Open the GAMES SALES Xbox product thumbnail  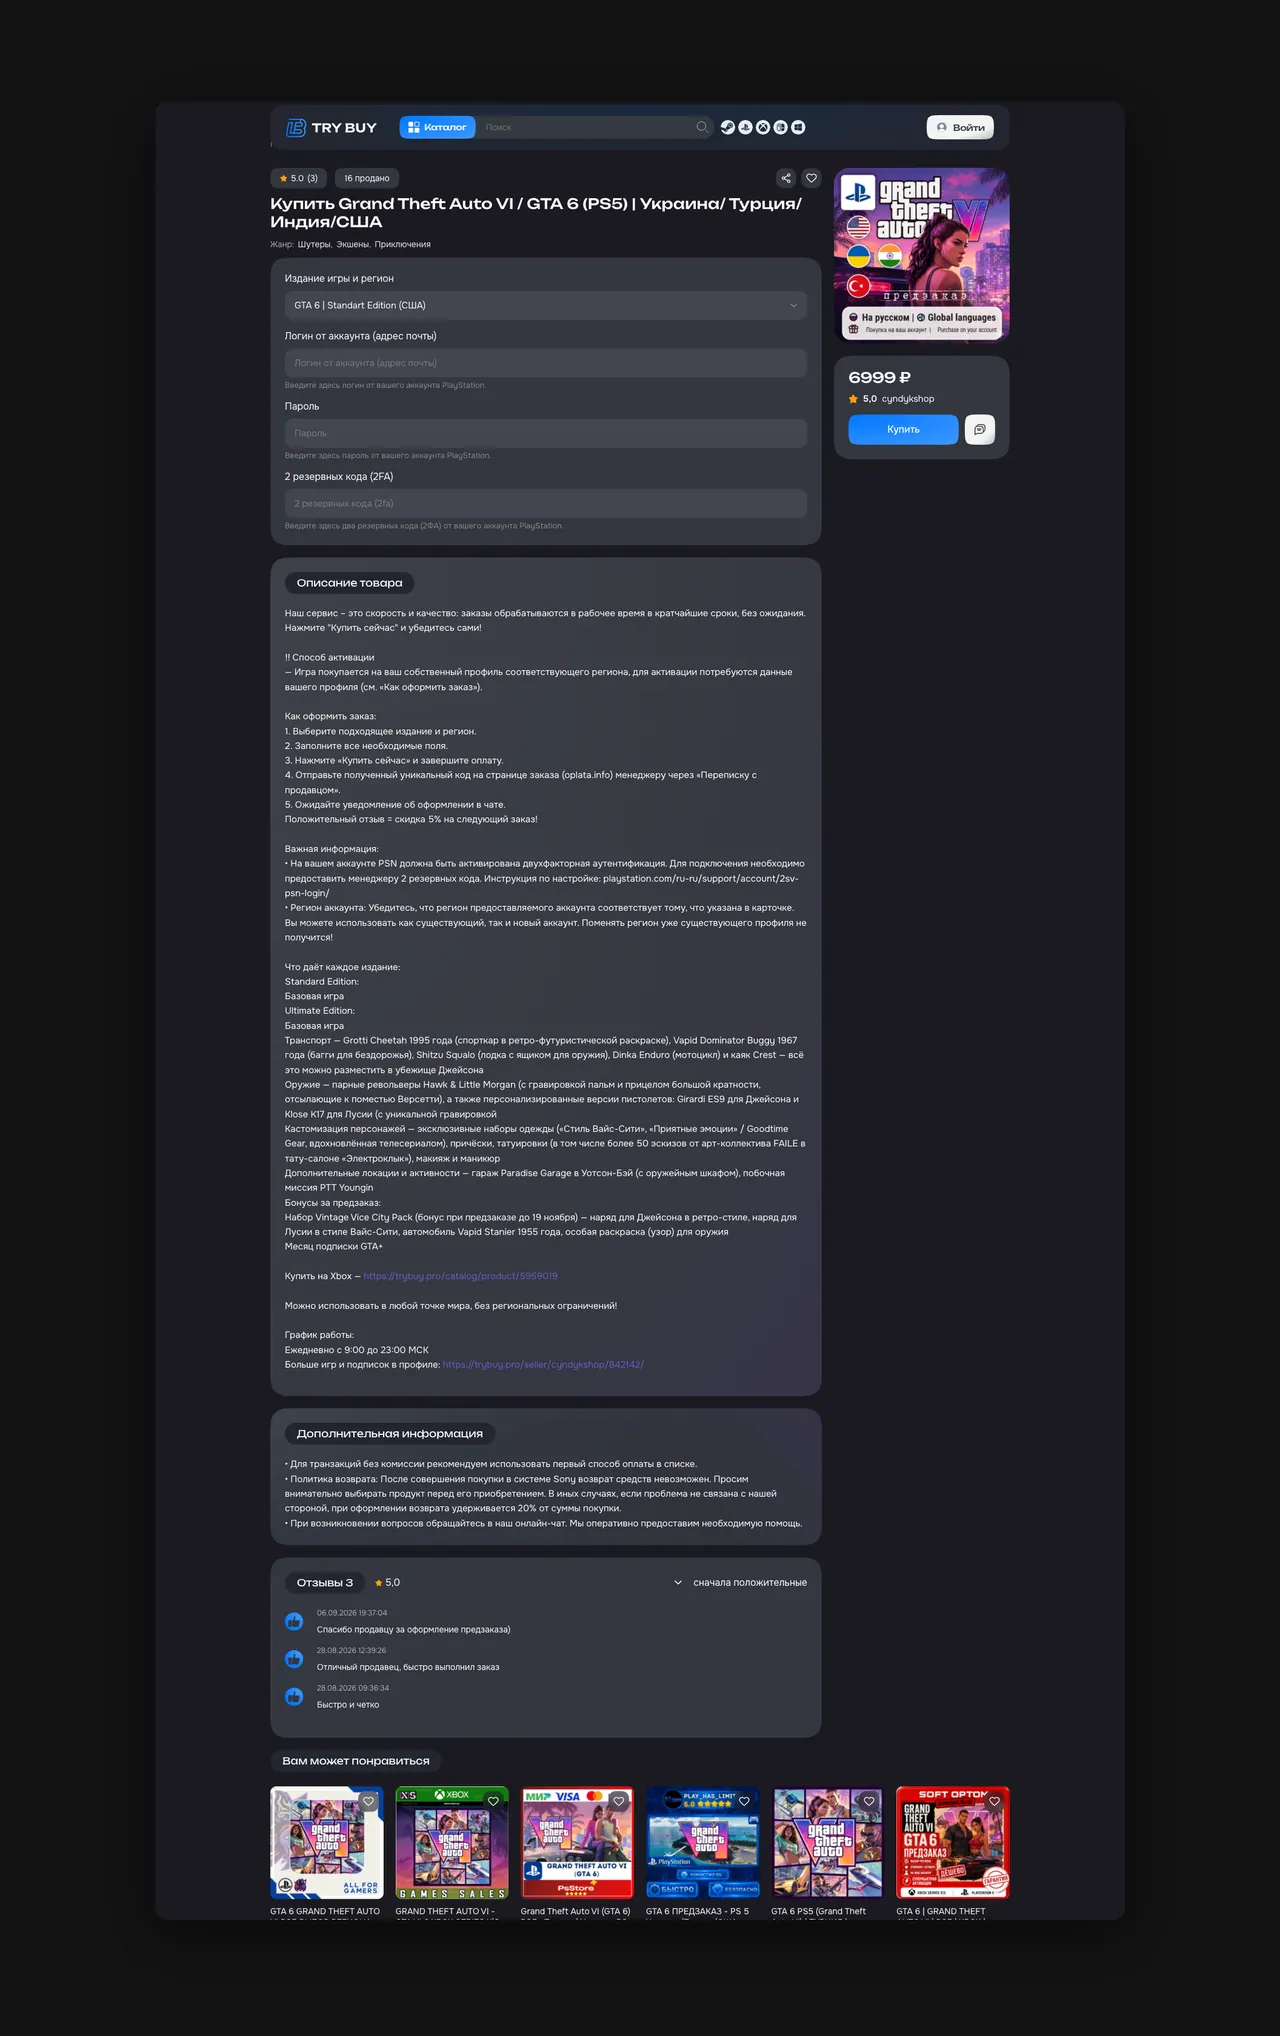(452, 1842)
